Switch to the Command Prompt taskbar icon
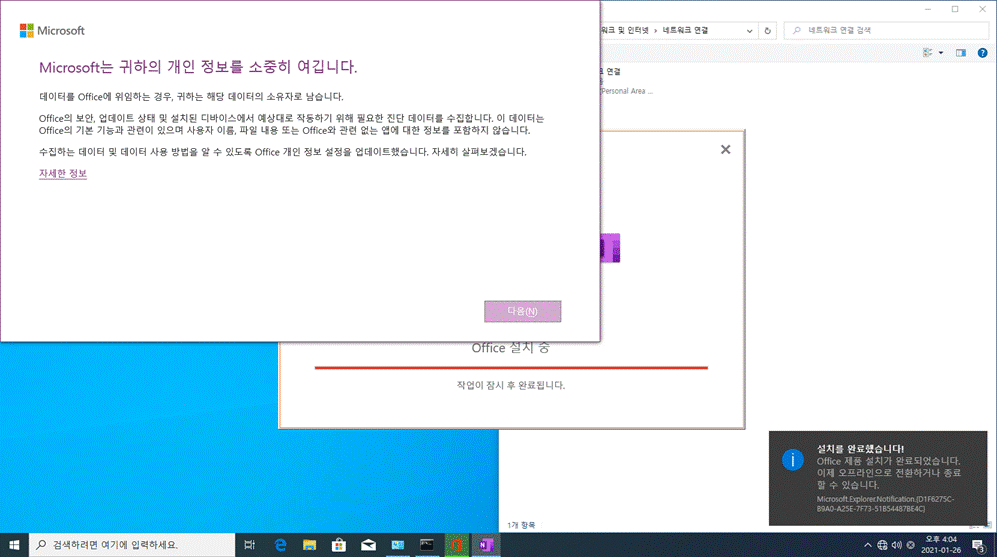Viewport: 997px width, 557px height. [427, 545]
